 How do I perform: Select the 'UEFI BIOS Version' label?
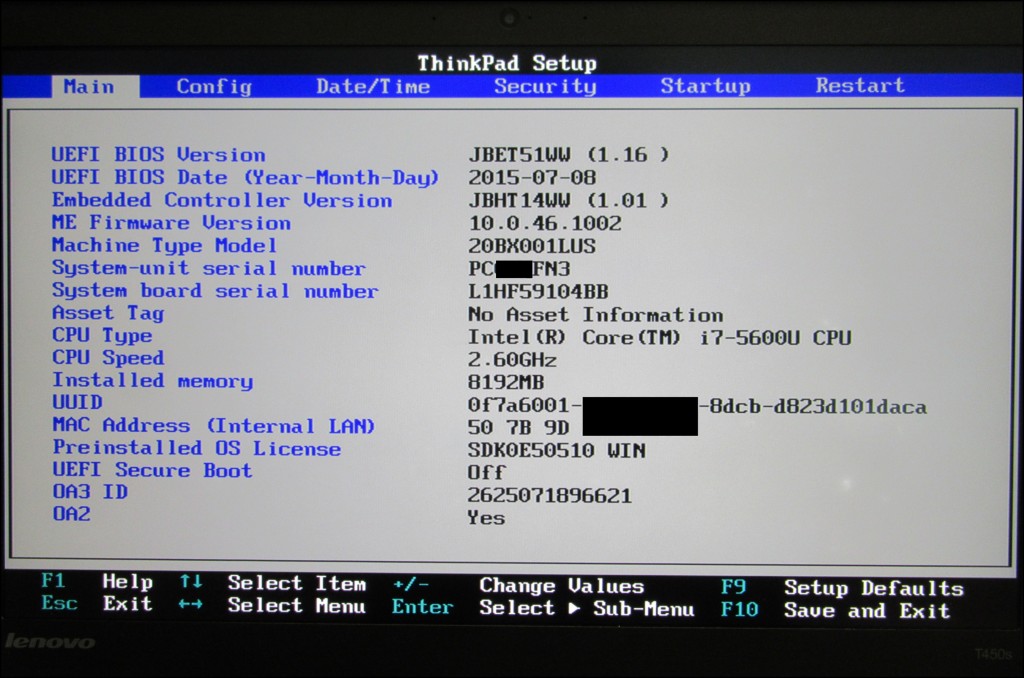click(158, 155)
